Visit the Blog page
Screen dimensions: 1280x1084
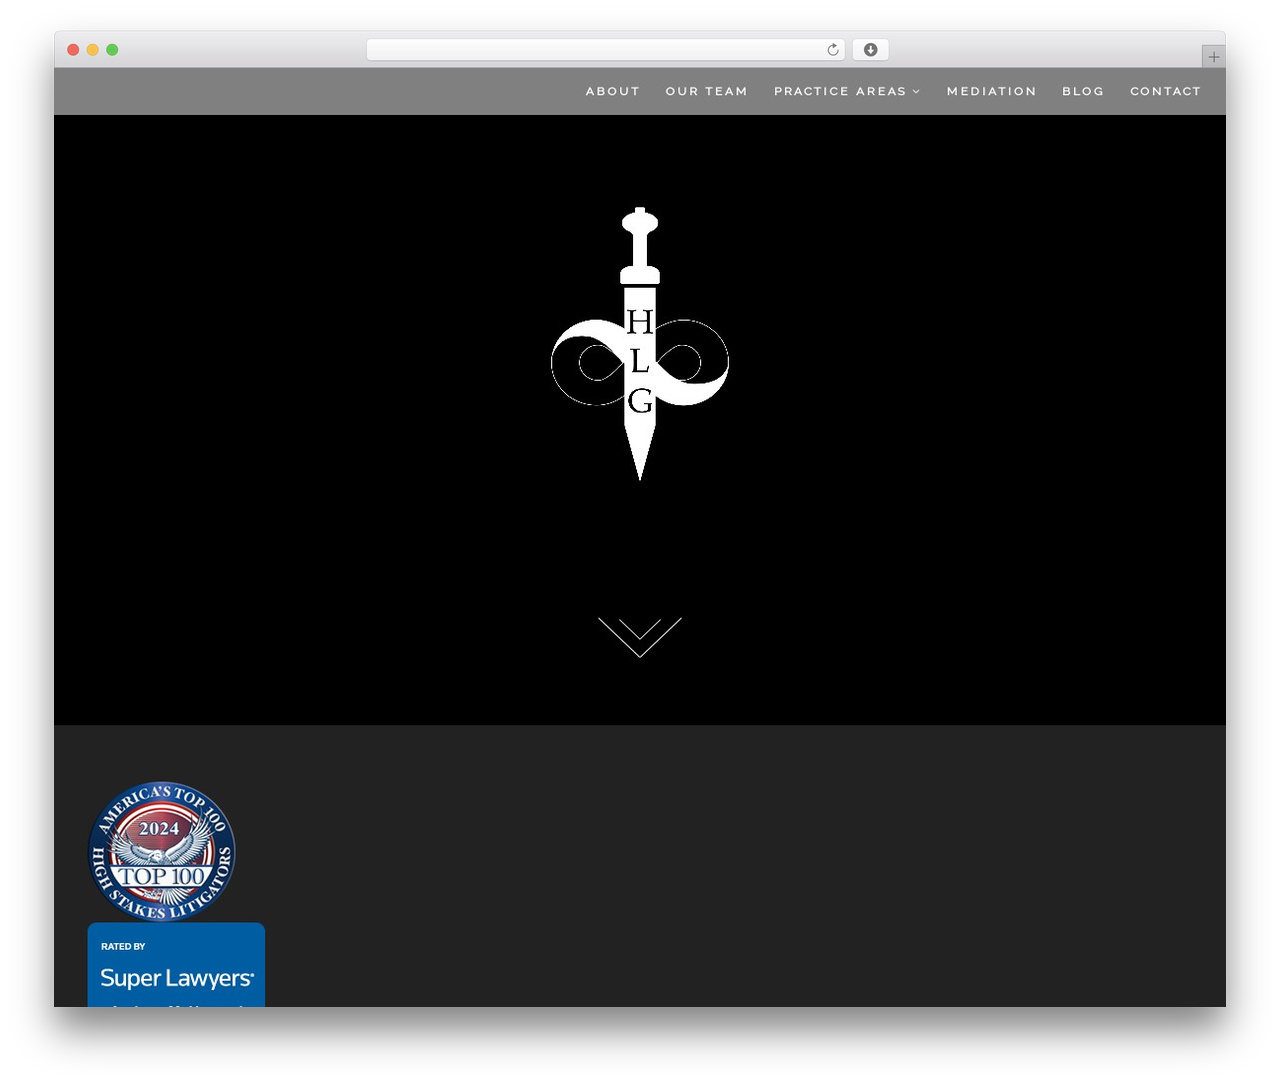[x=1083, y=91]
